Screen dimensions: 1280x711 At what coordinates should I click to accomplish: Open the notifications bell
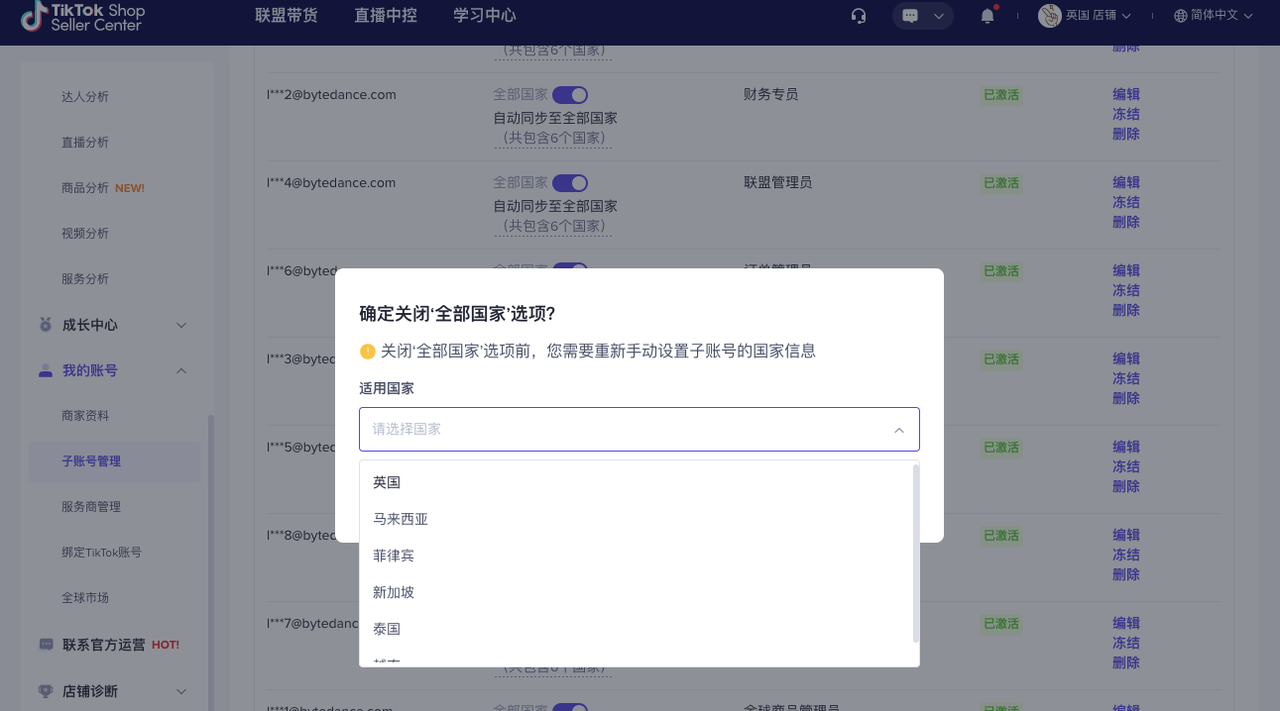[988, 16]
